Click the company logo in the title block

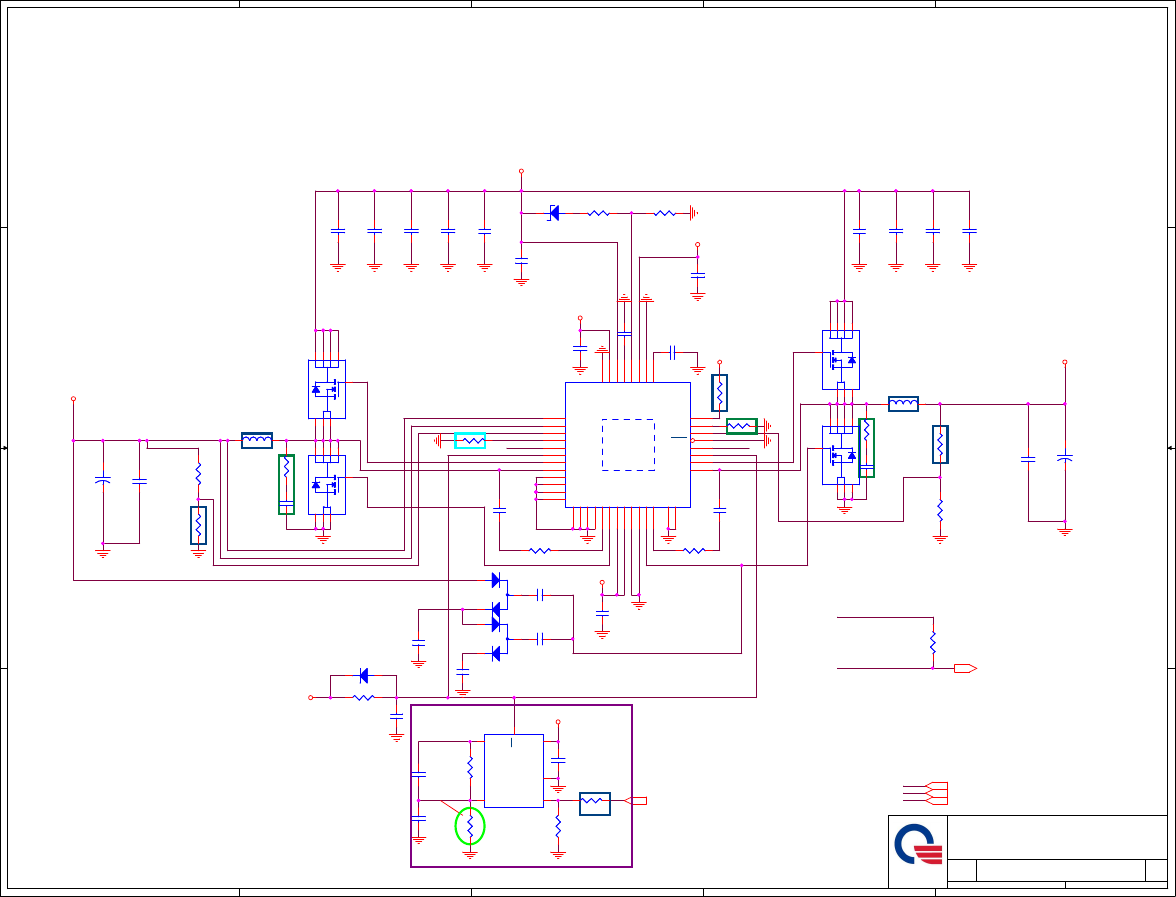pyautogui.click(x=918, y=844)
